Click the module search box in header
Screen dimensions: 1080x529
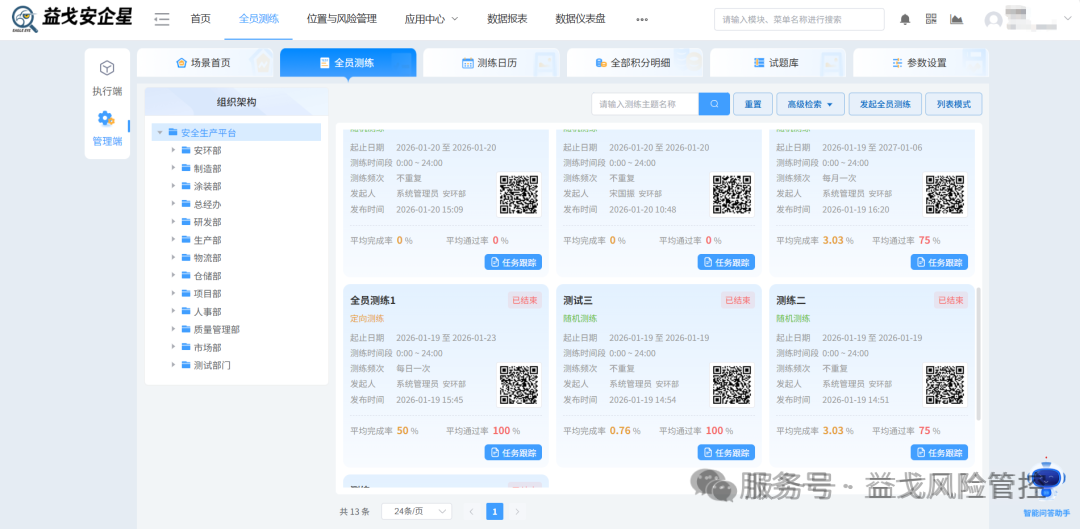tap(799, 19)
